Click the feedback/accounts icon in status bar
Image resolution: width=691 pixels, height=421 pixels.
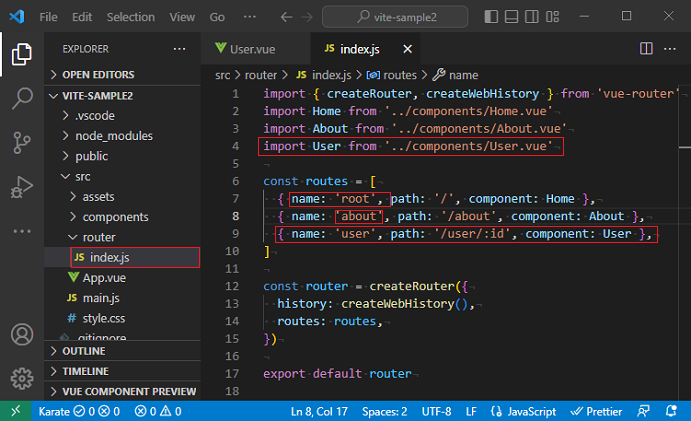coord(643,411)
